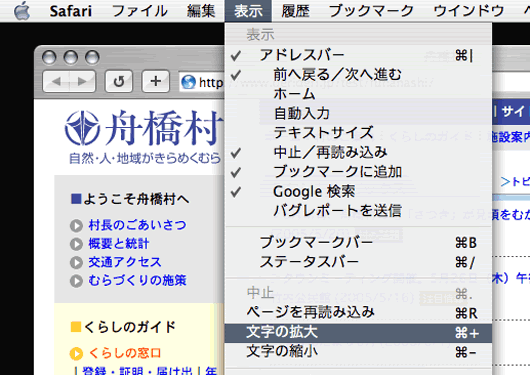Enable バグレポートを送信 toolbar item

click(x=358, y=211)
